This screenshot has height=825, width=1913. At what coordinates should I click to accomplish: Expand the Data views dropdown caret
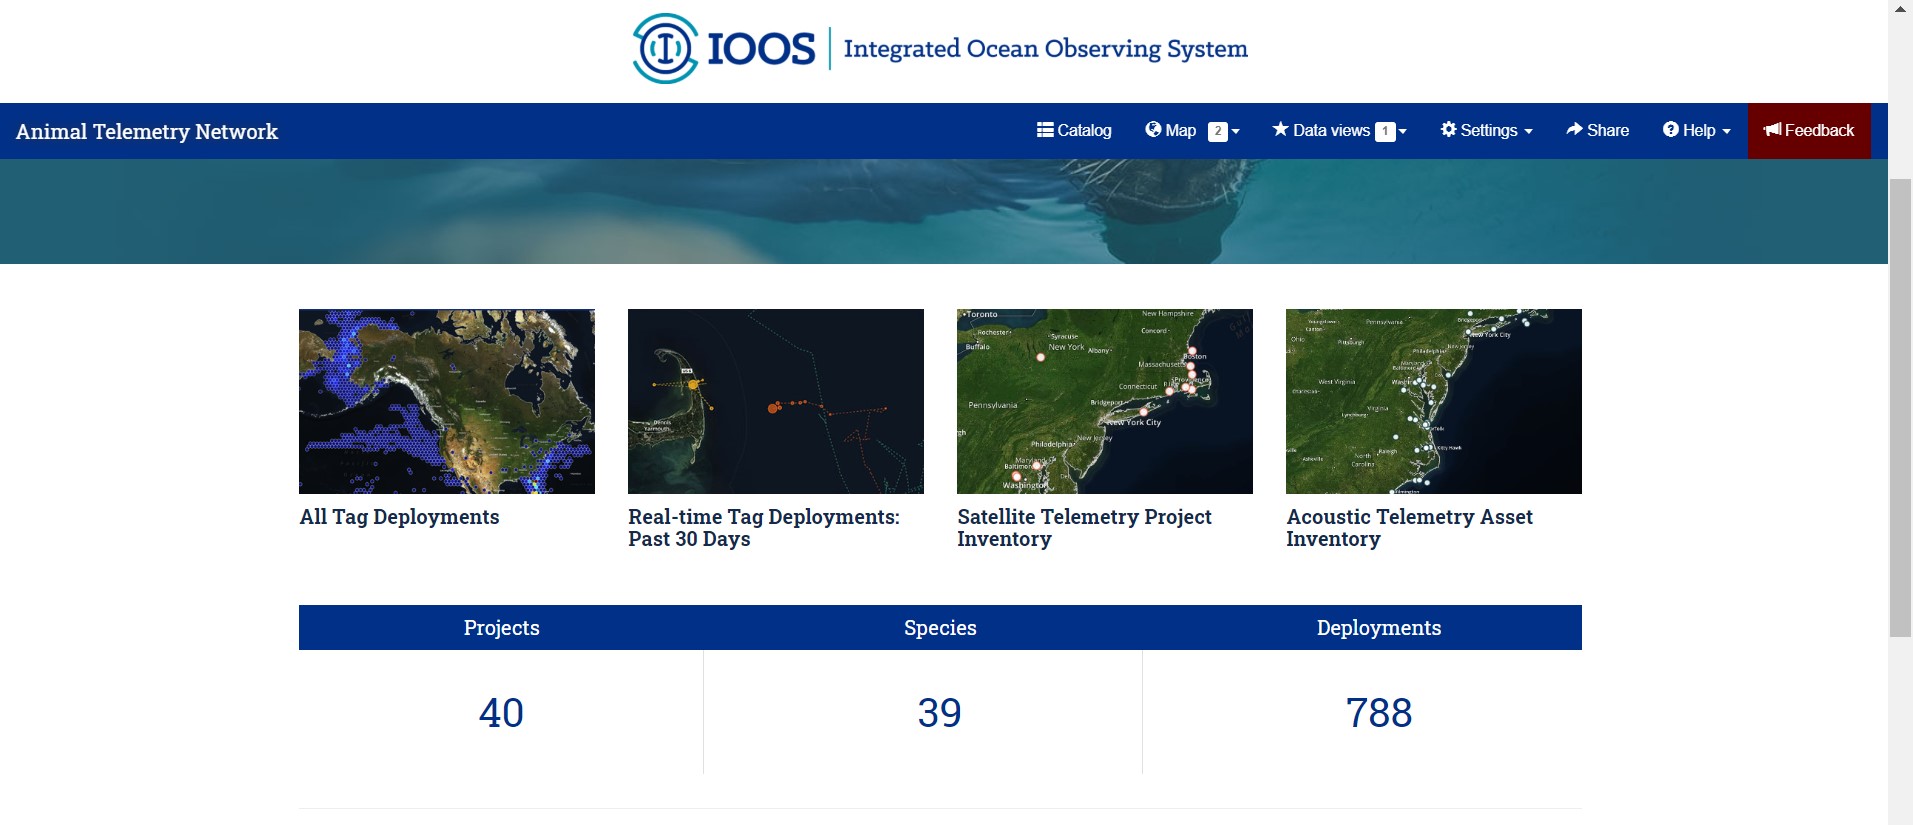(x=1403, y=132)
